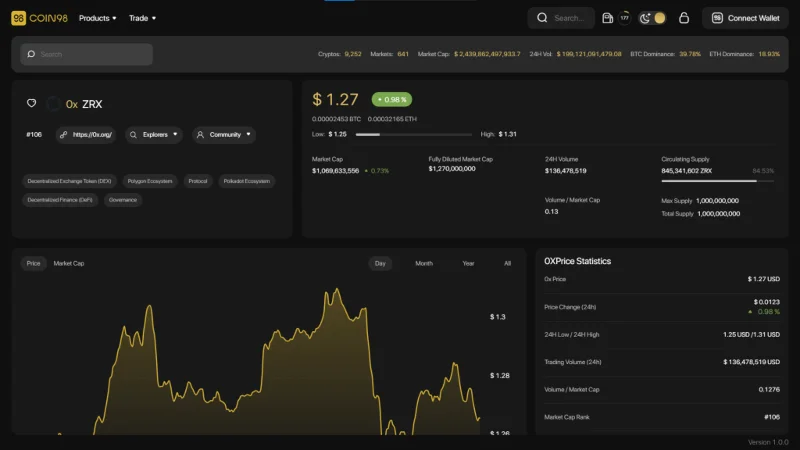
Task: Open the Trade menu
Action: pyautogui.click(x=142, y=18)
